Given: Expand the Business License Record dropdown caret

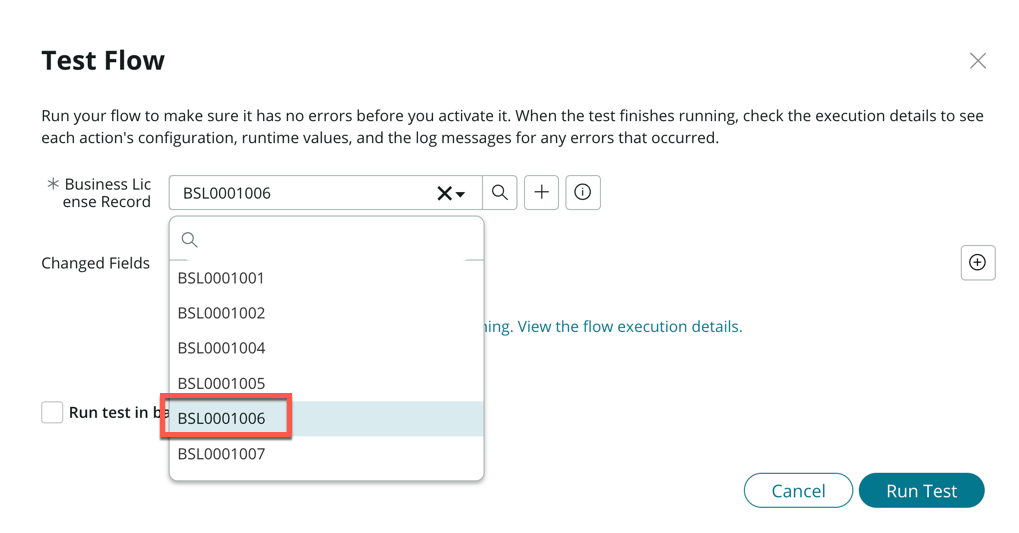Looking at the screenshot, I should 461,194.
